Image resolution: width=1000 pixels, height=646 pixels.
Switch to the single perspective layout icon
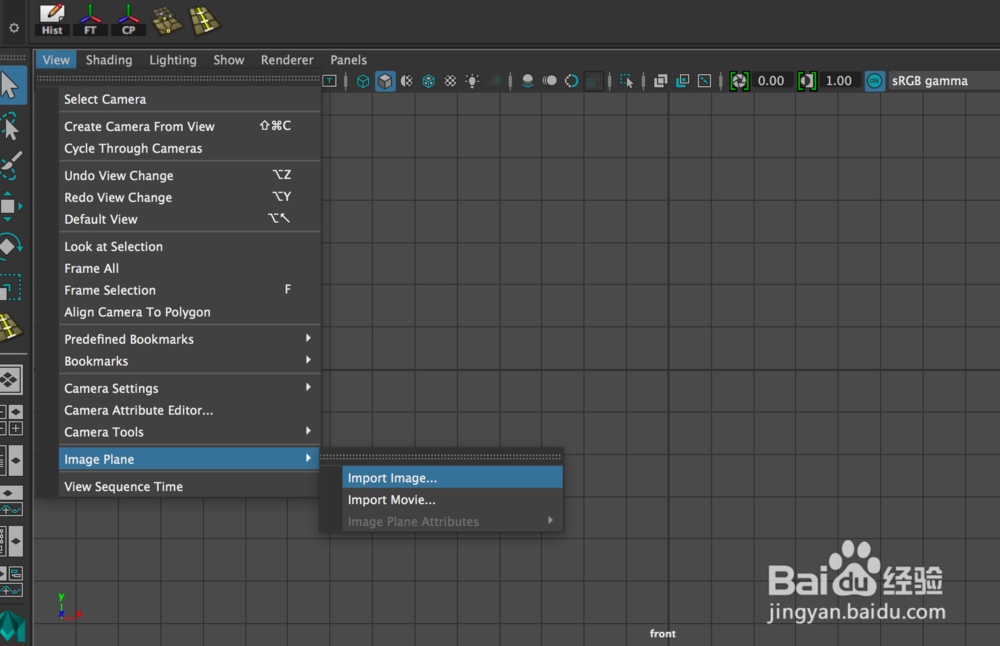(11, 380)
